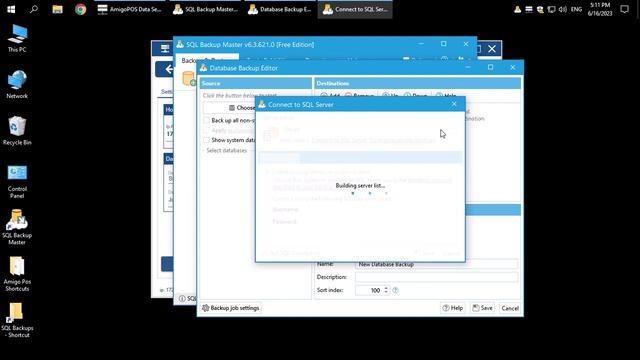Close the AmigoPOS window behind
The image size is (640, 360).
[492, 49]
